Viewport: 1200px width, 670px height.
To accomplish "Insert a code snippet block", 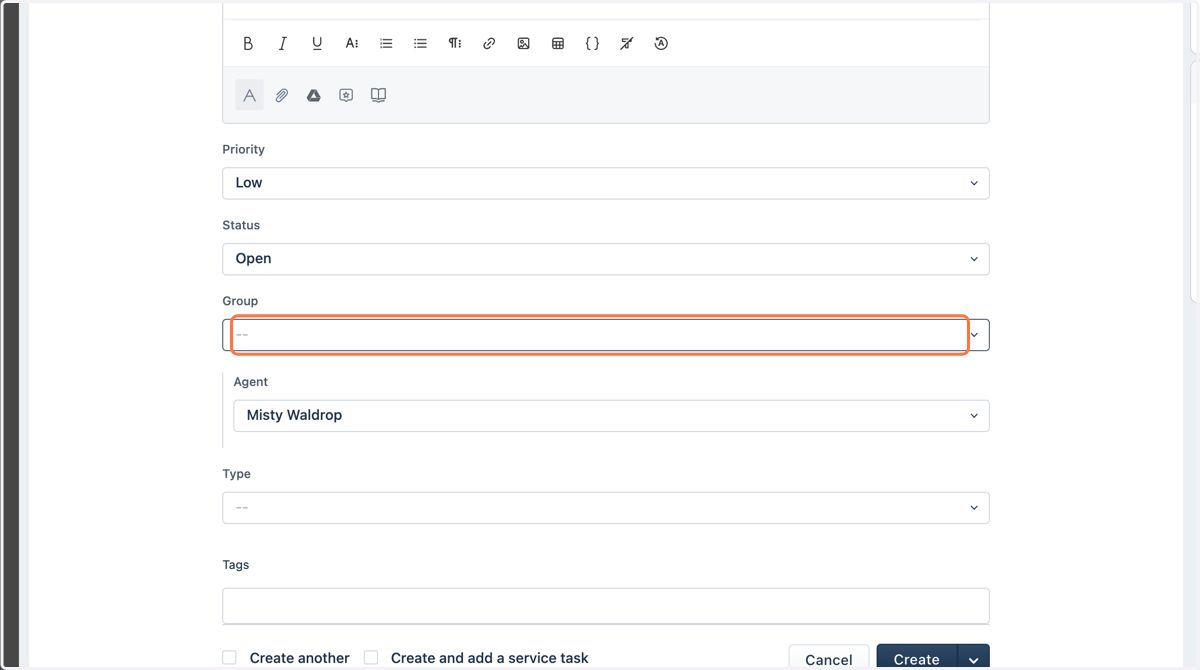I will [592, 44].
